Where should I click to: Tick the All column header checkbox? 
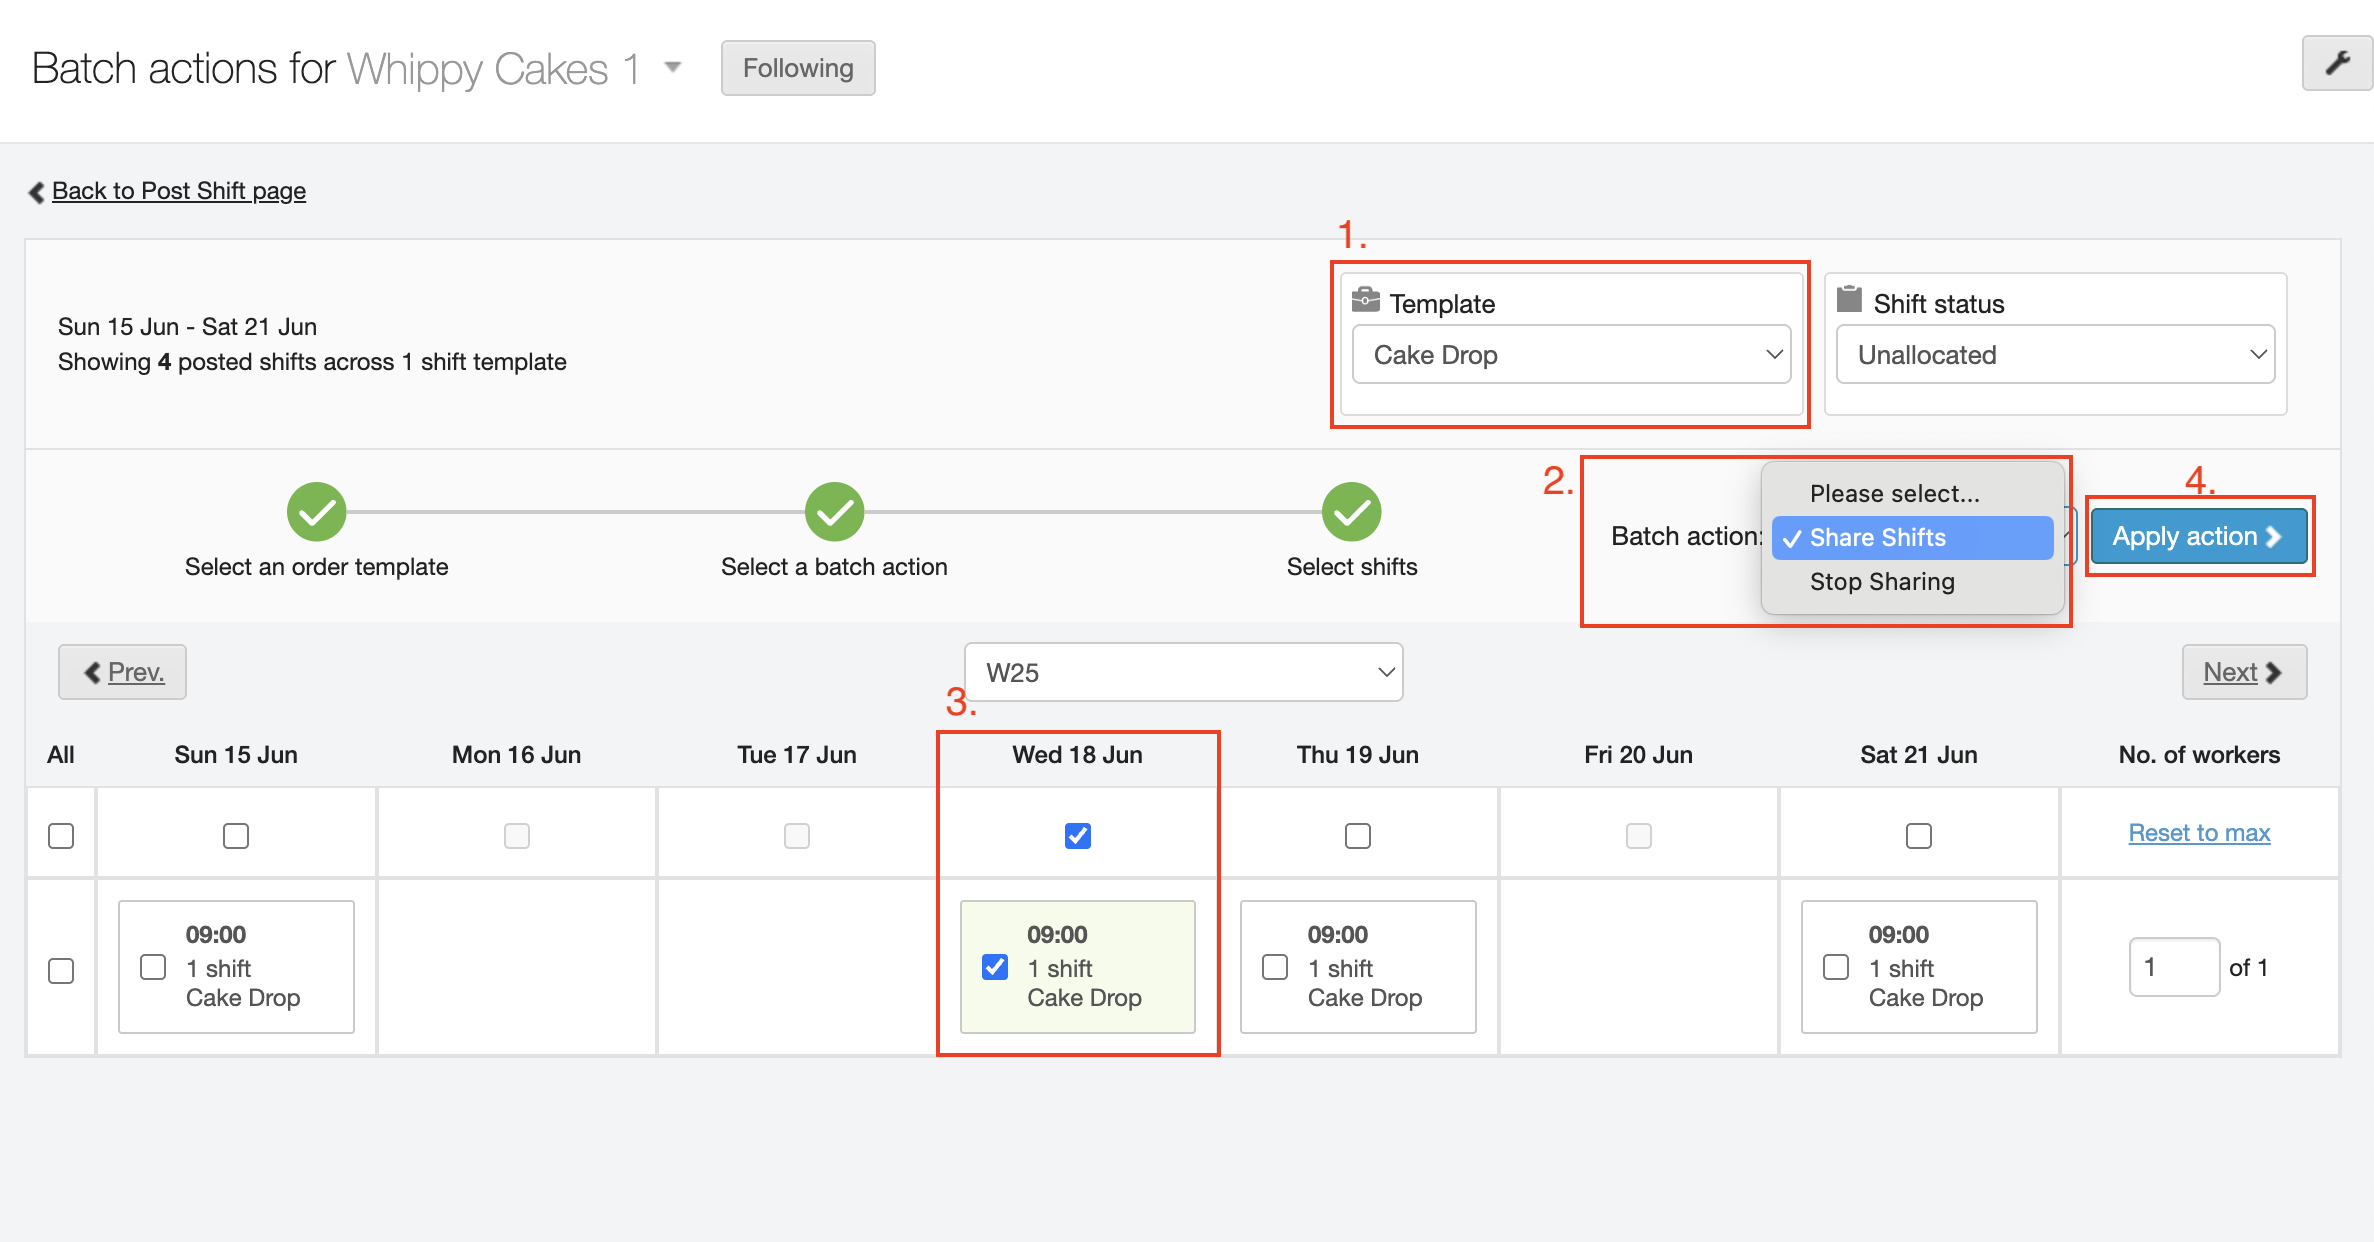tap(61, 835)
